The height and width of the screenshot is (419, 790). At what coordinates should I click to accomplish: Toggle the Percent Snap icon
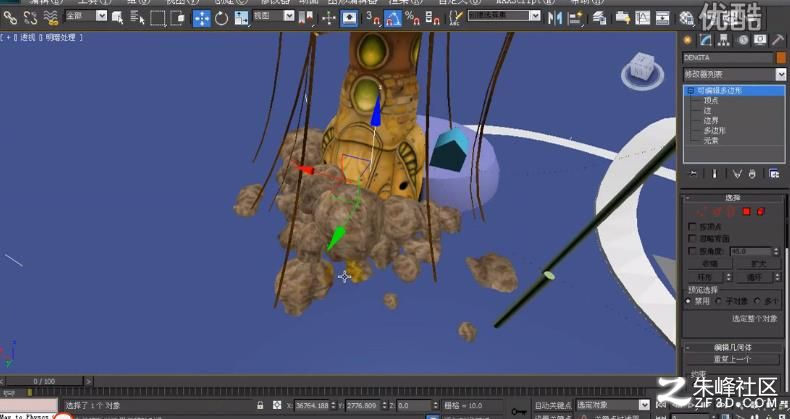(x=413, y=18)
